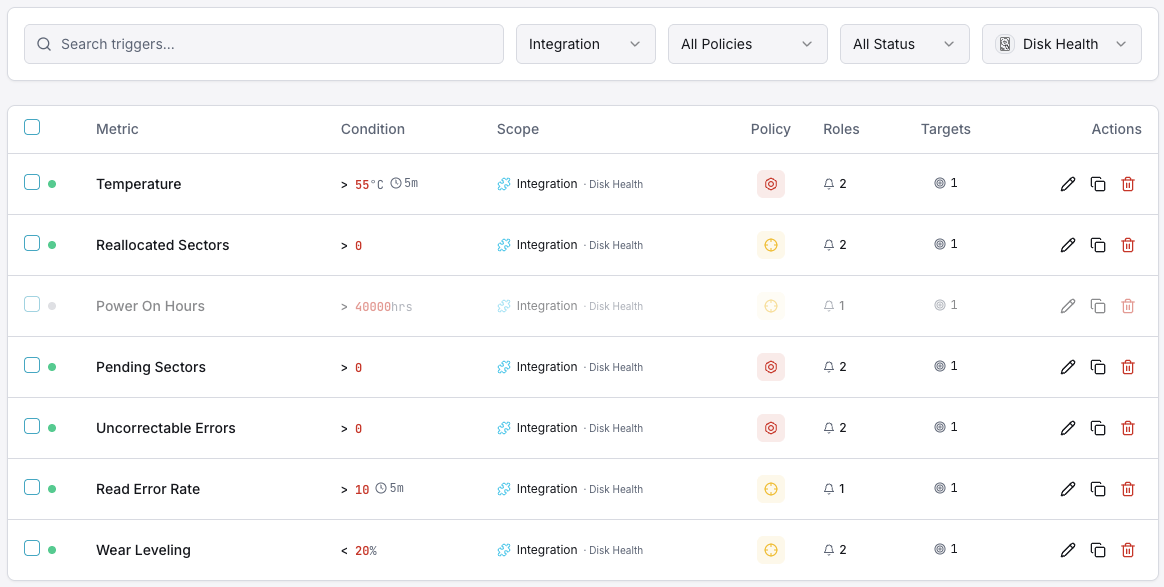Viewport: 1164px width, 587px height.
Task: Open the All Policies dropdown
Action: [x=747, y=44]
